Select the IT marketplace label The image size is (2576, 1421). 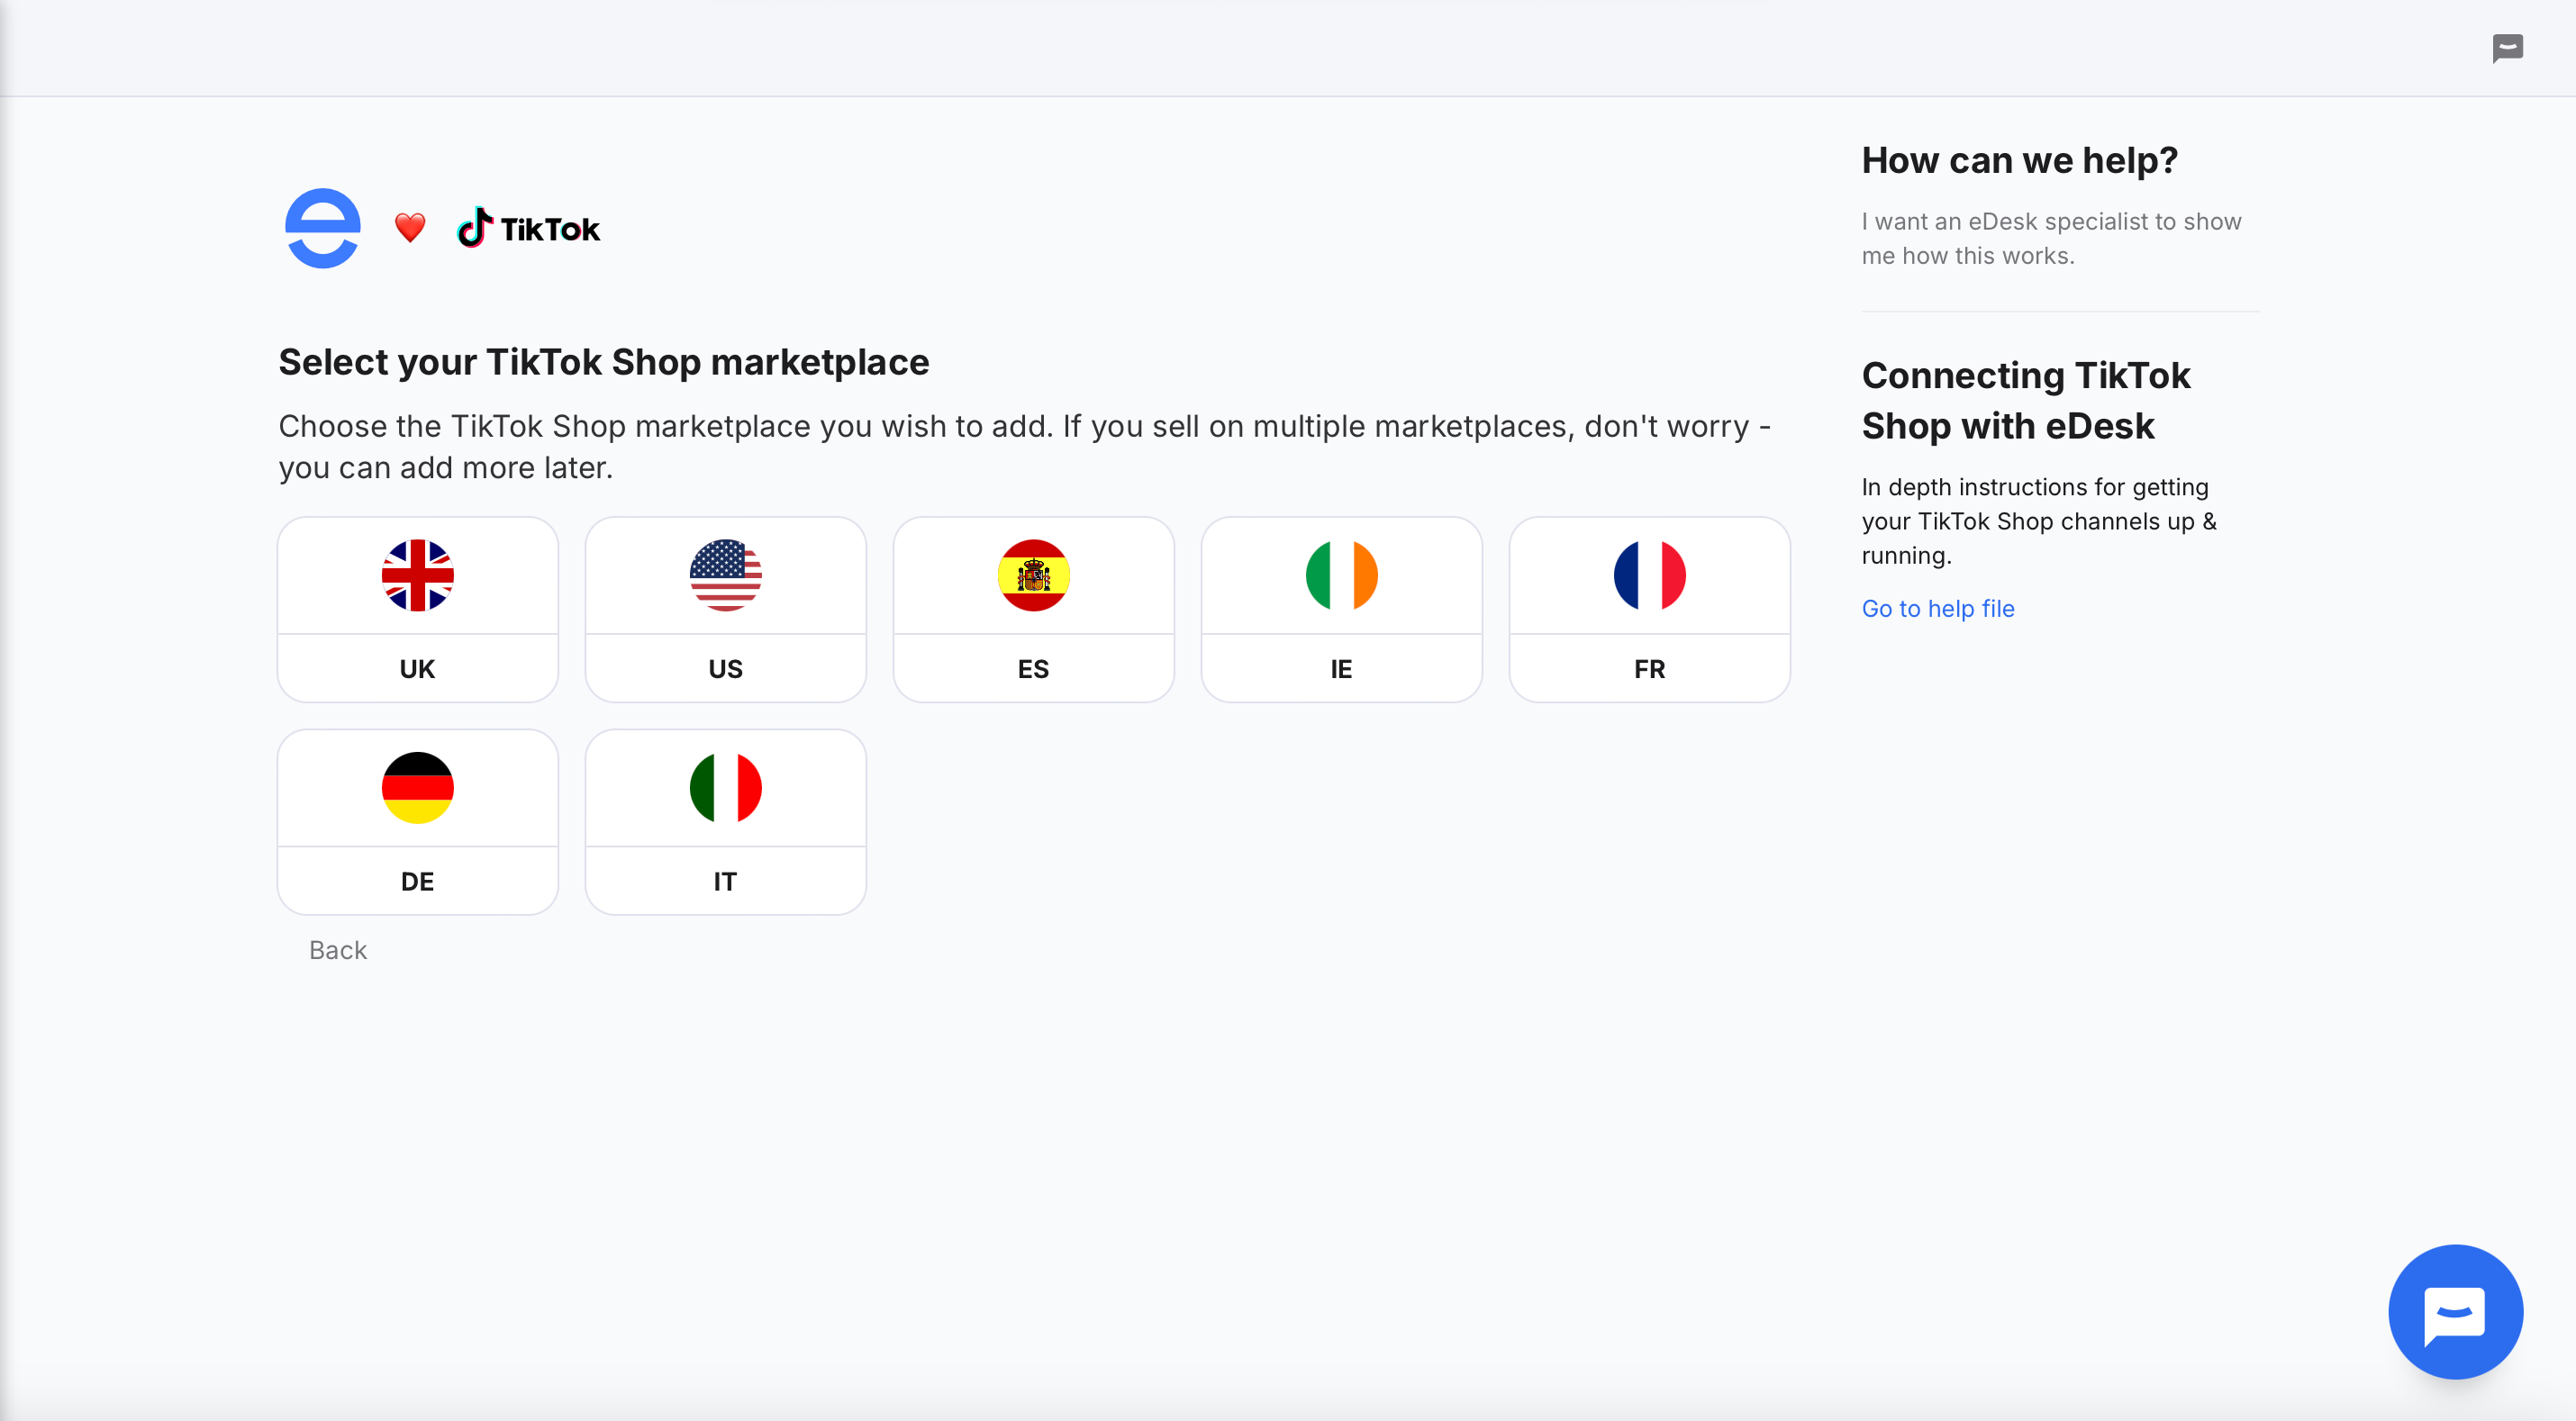(725, 882)
